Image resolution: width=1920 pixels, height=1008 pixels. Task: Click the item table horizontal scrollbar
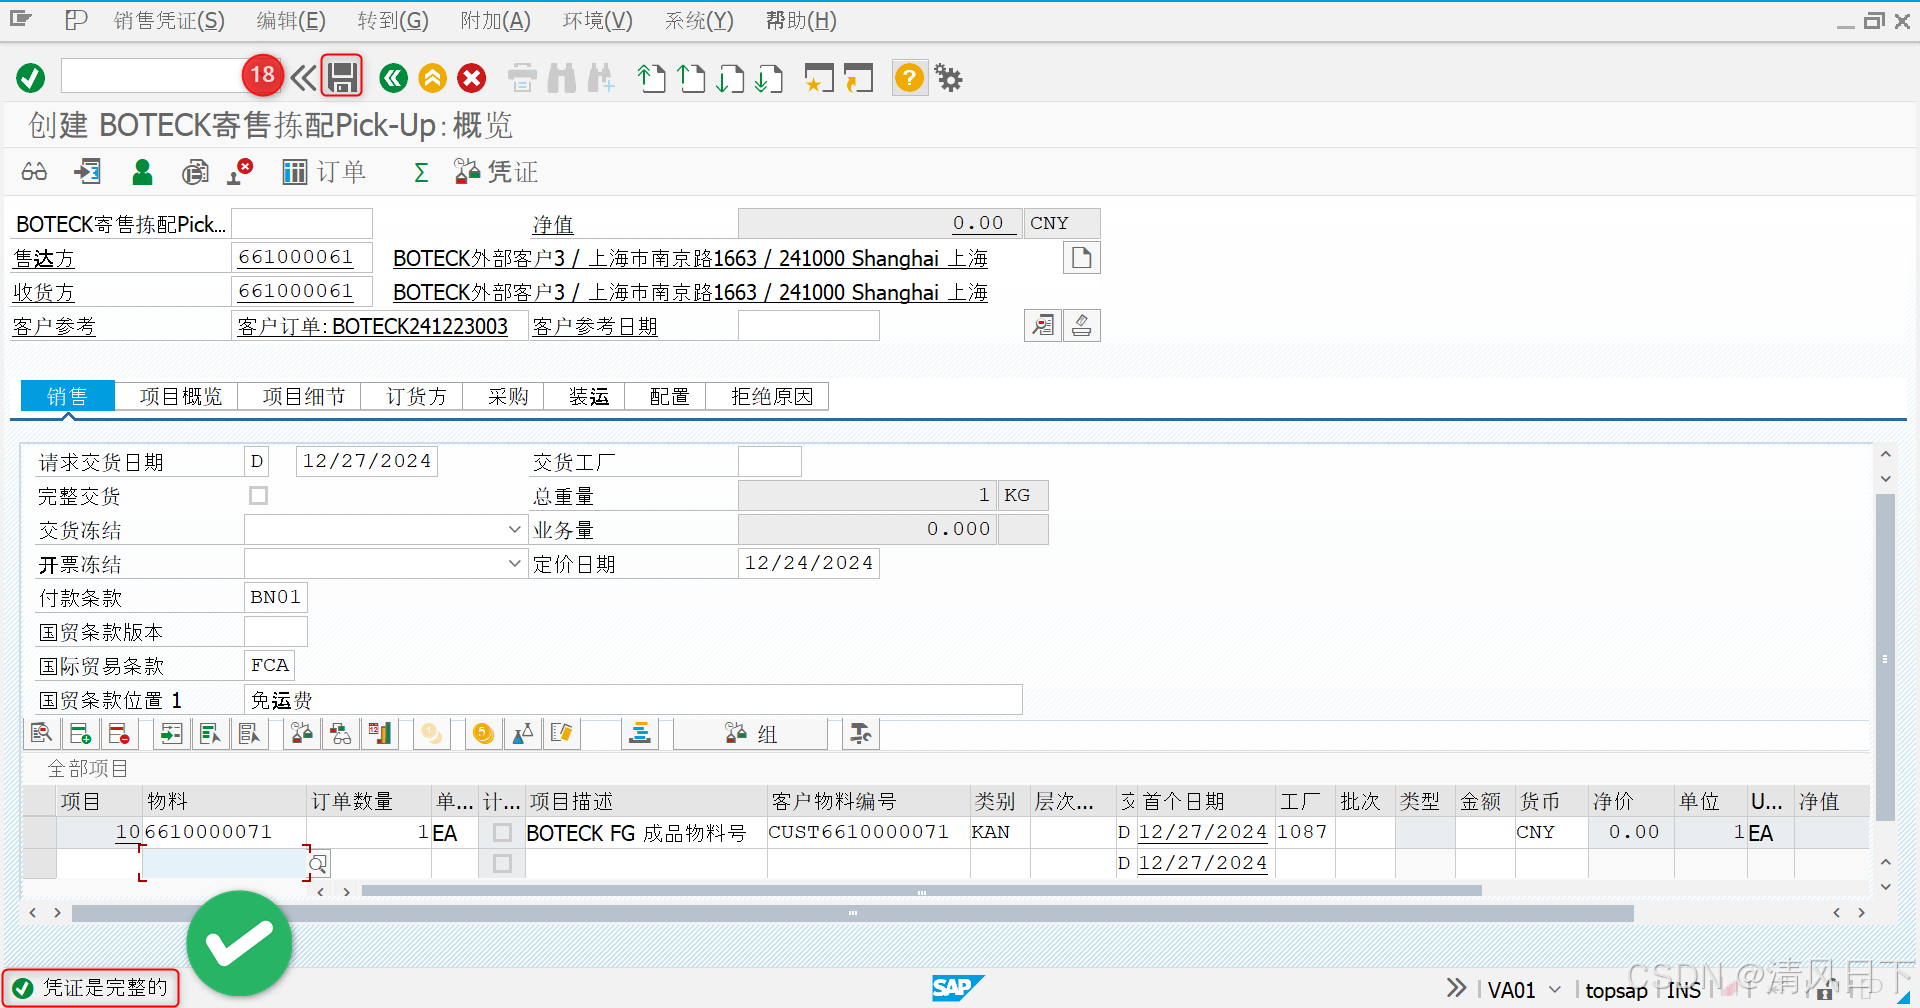coord(921,891)
